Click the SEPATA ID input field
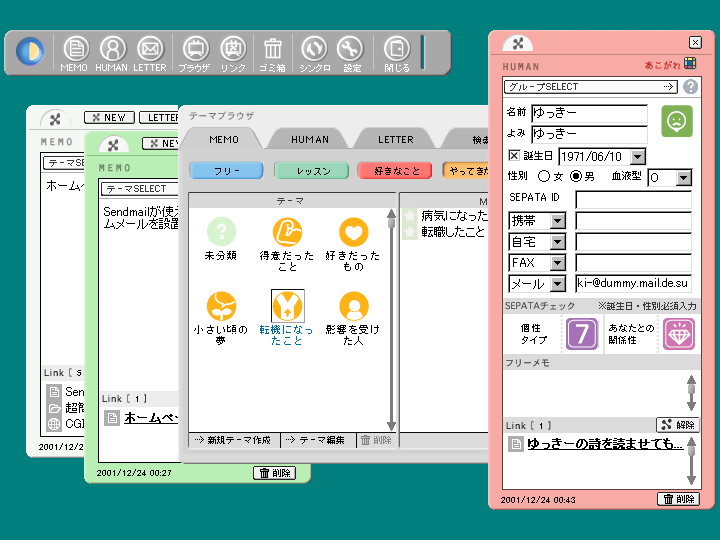 click(x=634, y=200)
